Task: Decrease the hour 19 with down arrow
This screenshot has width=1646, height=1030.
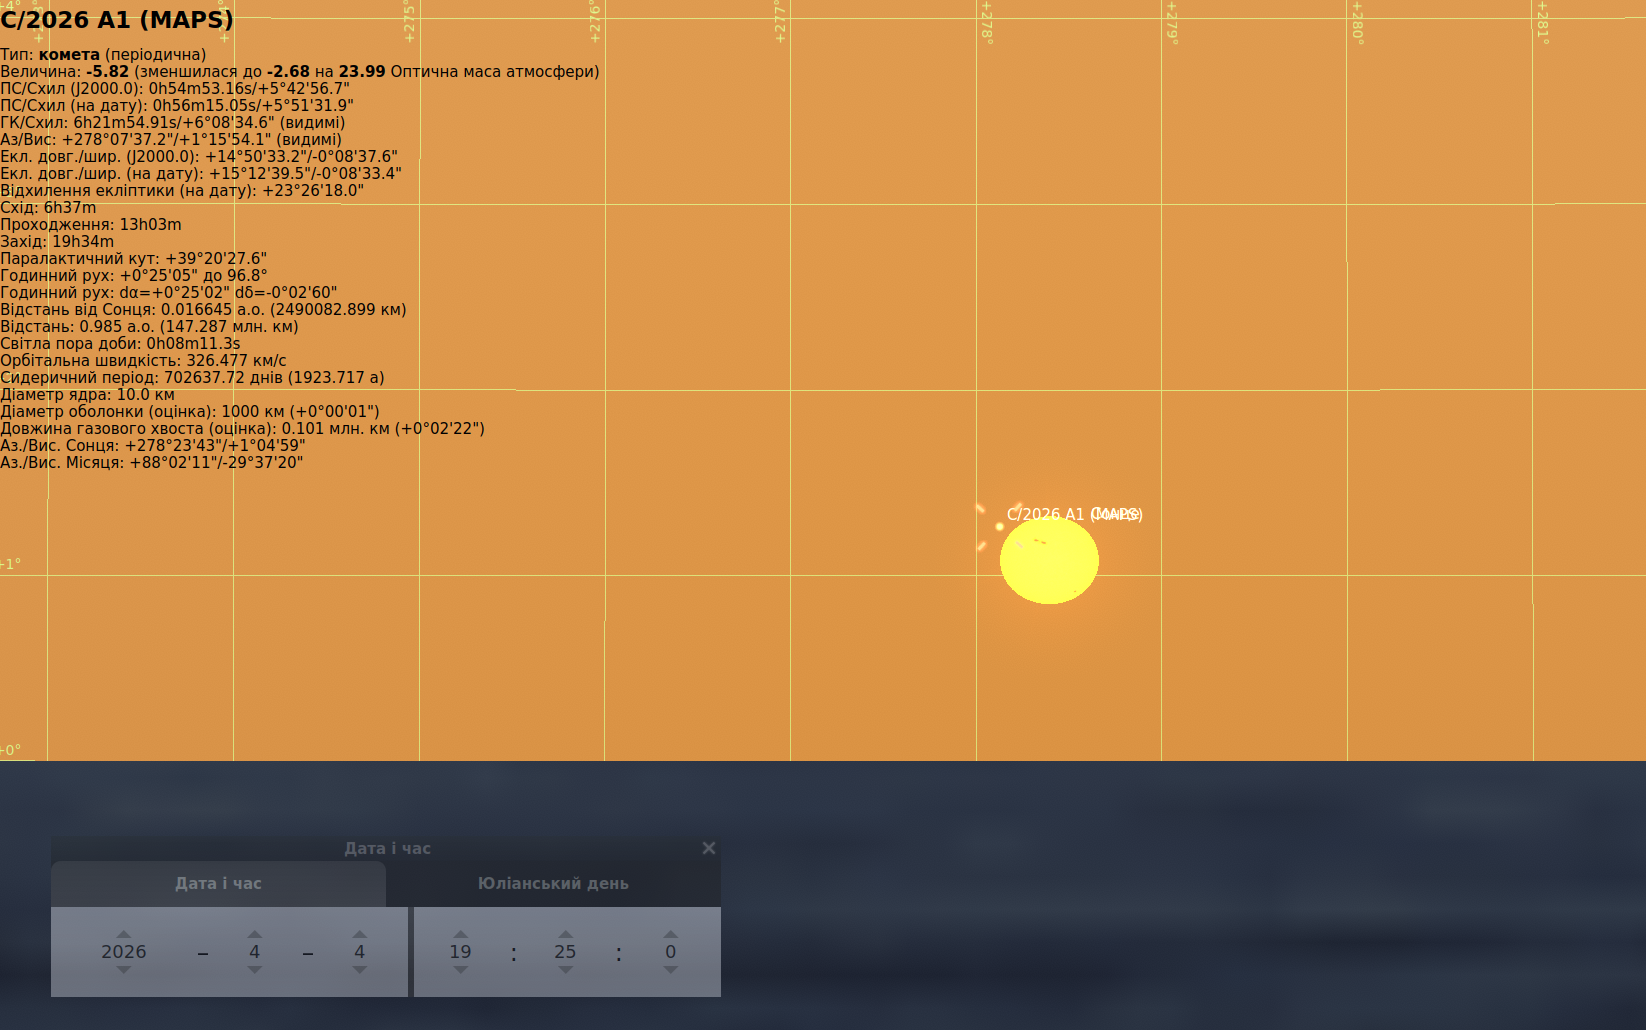Action: click(x=461, y=970)
